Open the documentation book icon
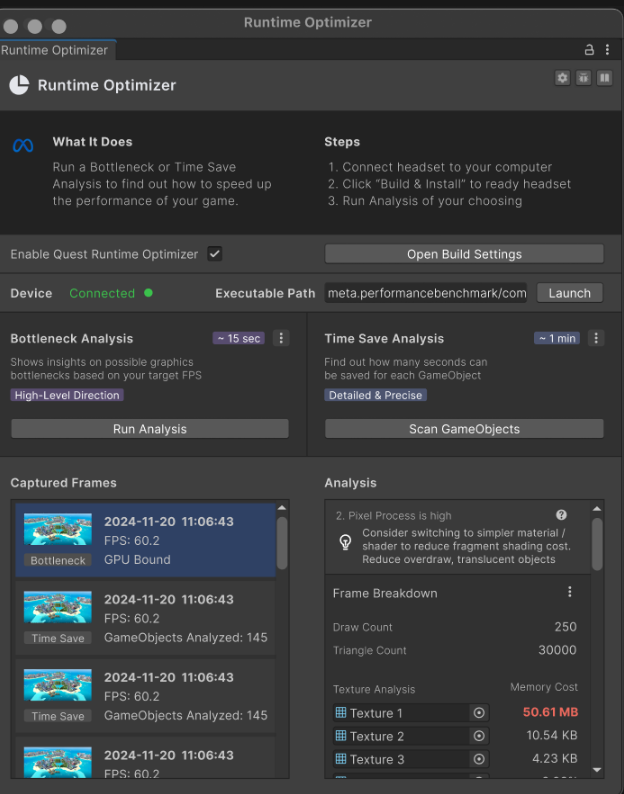Screen dimensions: 624x794 click(x=604, y=78)
